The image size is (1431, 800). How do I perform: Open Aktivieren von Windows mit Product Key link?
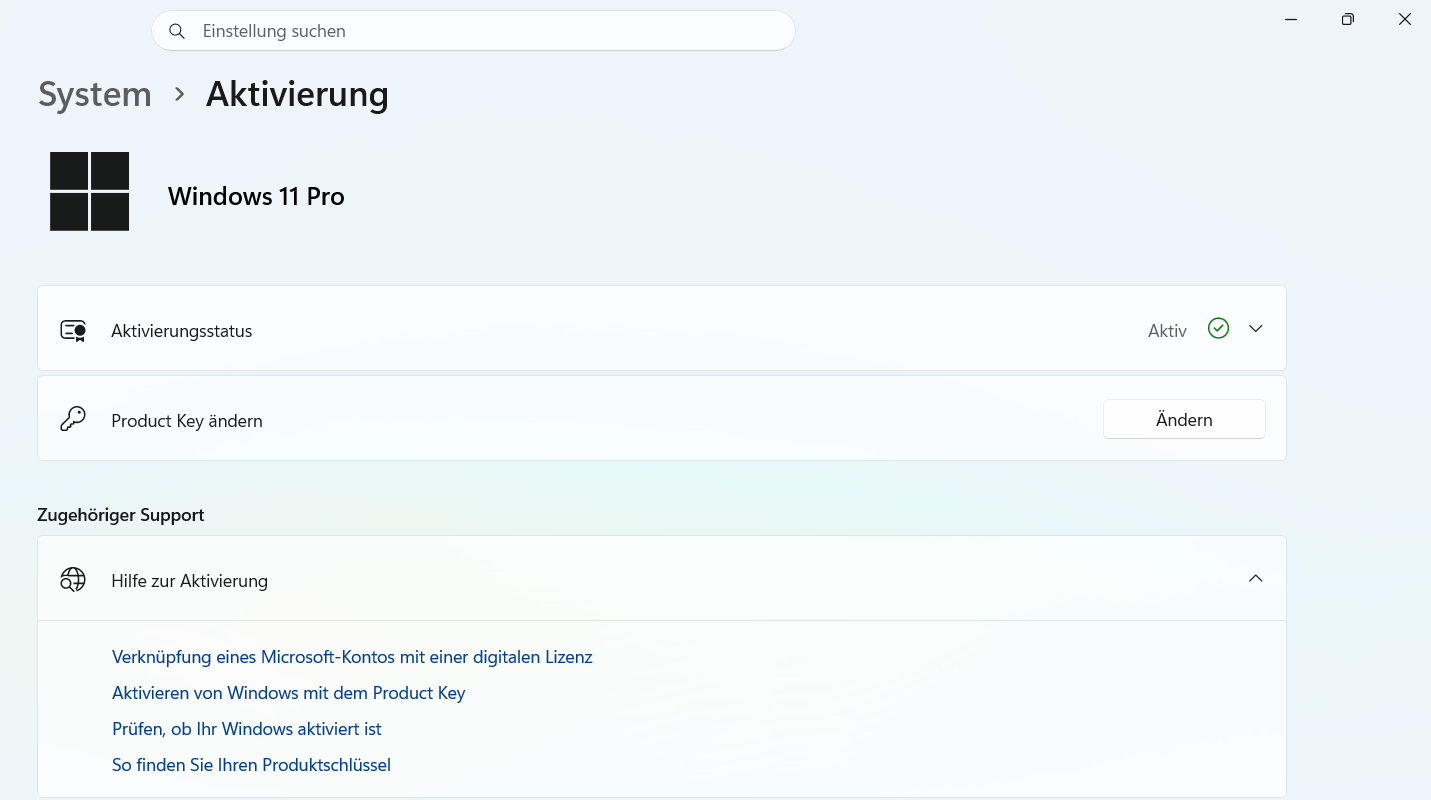pyautogui.click(x=289, y=693)
